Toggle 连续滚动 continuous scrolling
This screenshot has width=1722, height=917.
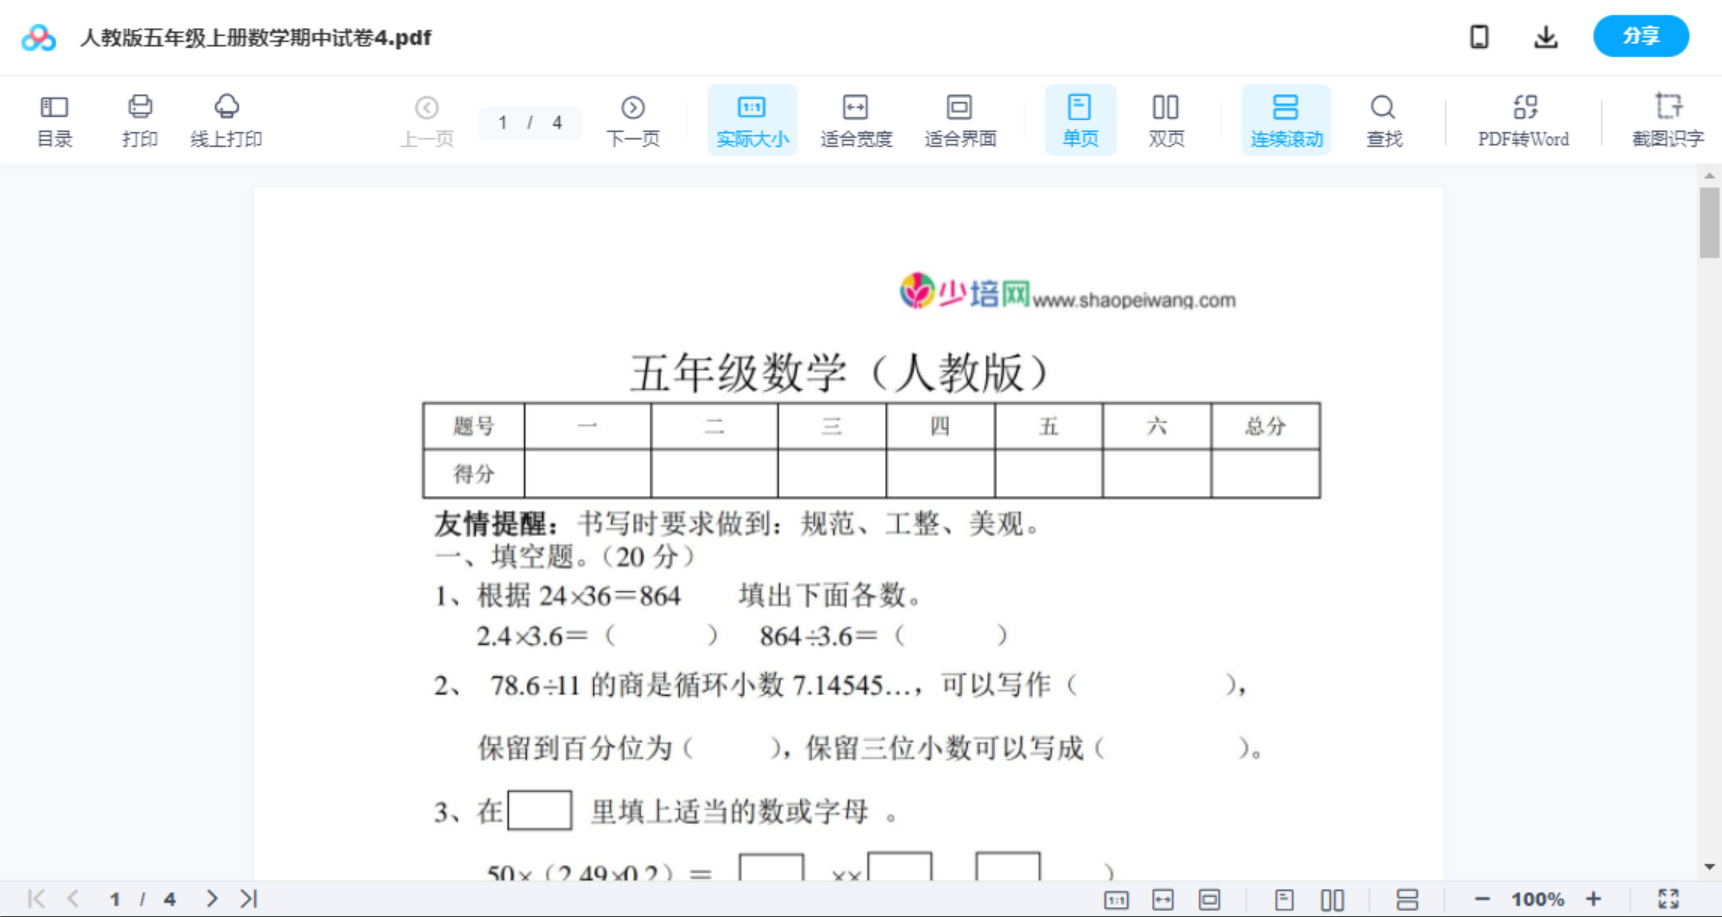(x=1286, y=121)
